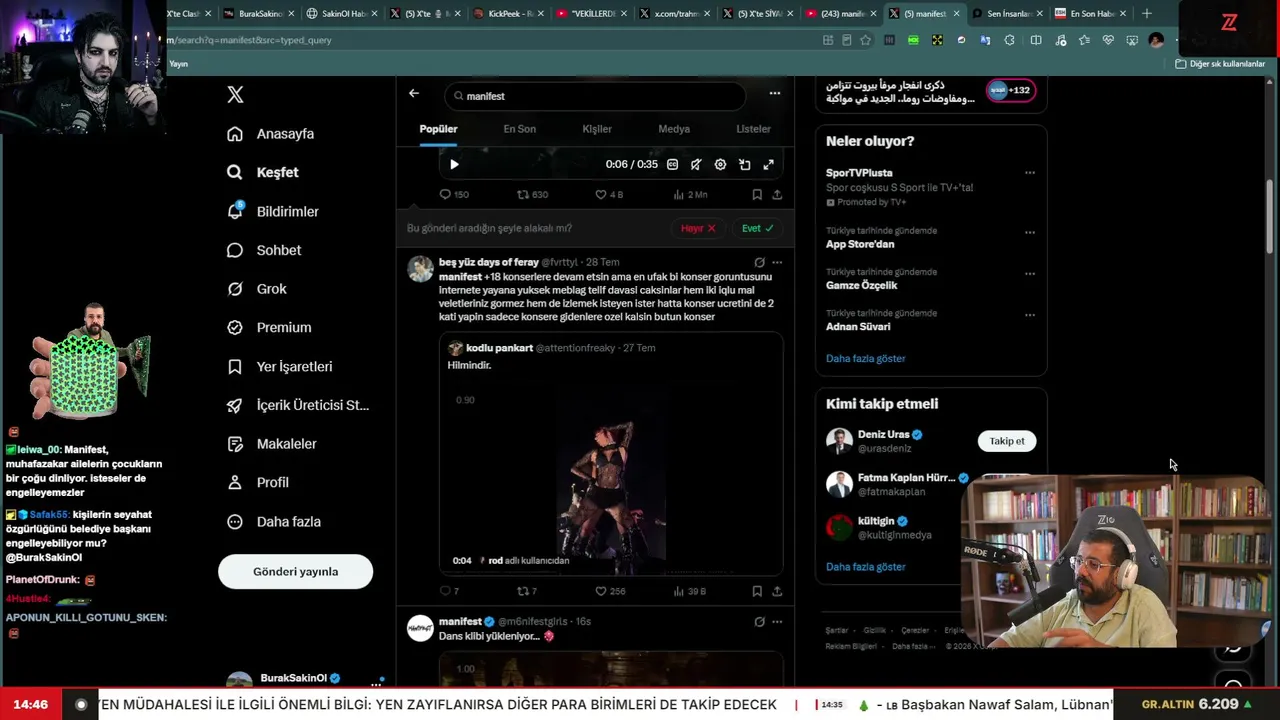Open a new browser tab
Image resolution: width=1280 pixels, height=720 pixels.
click(1146, 14)
